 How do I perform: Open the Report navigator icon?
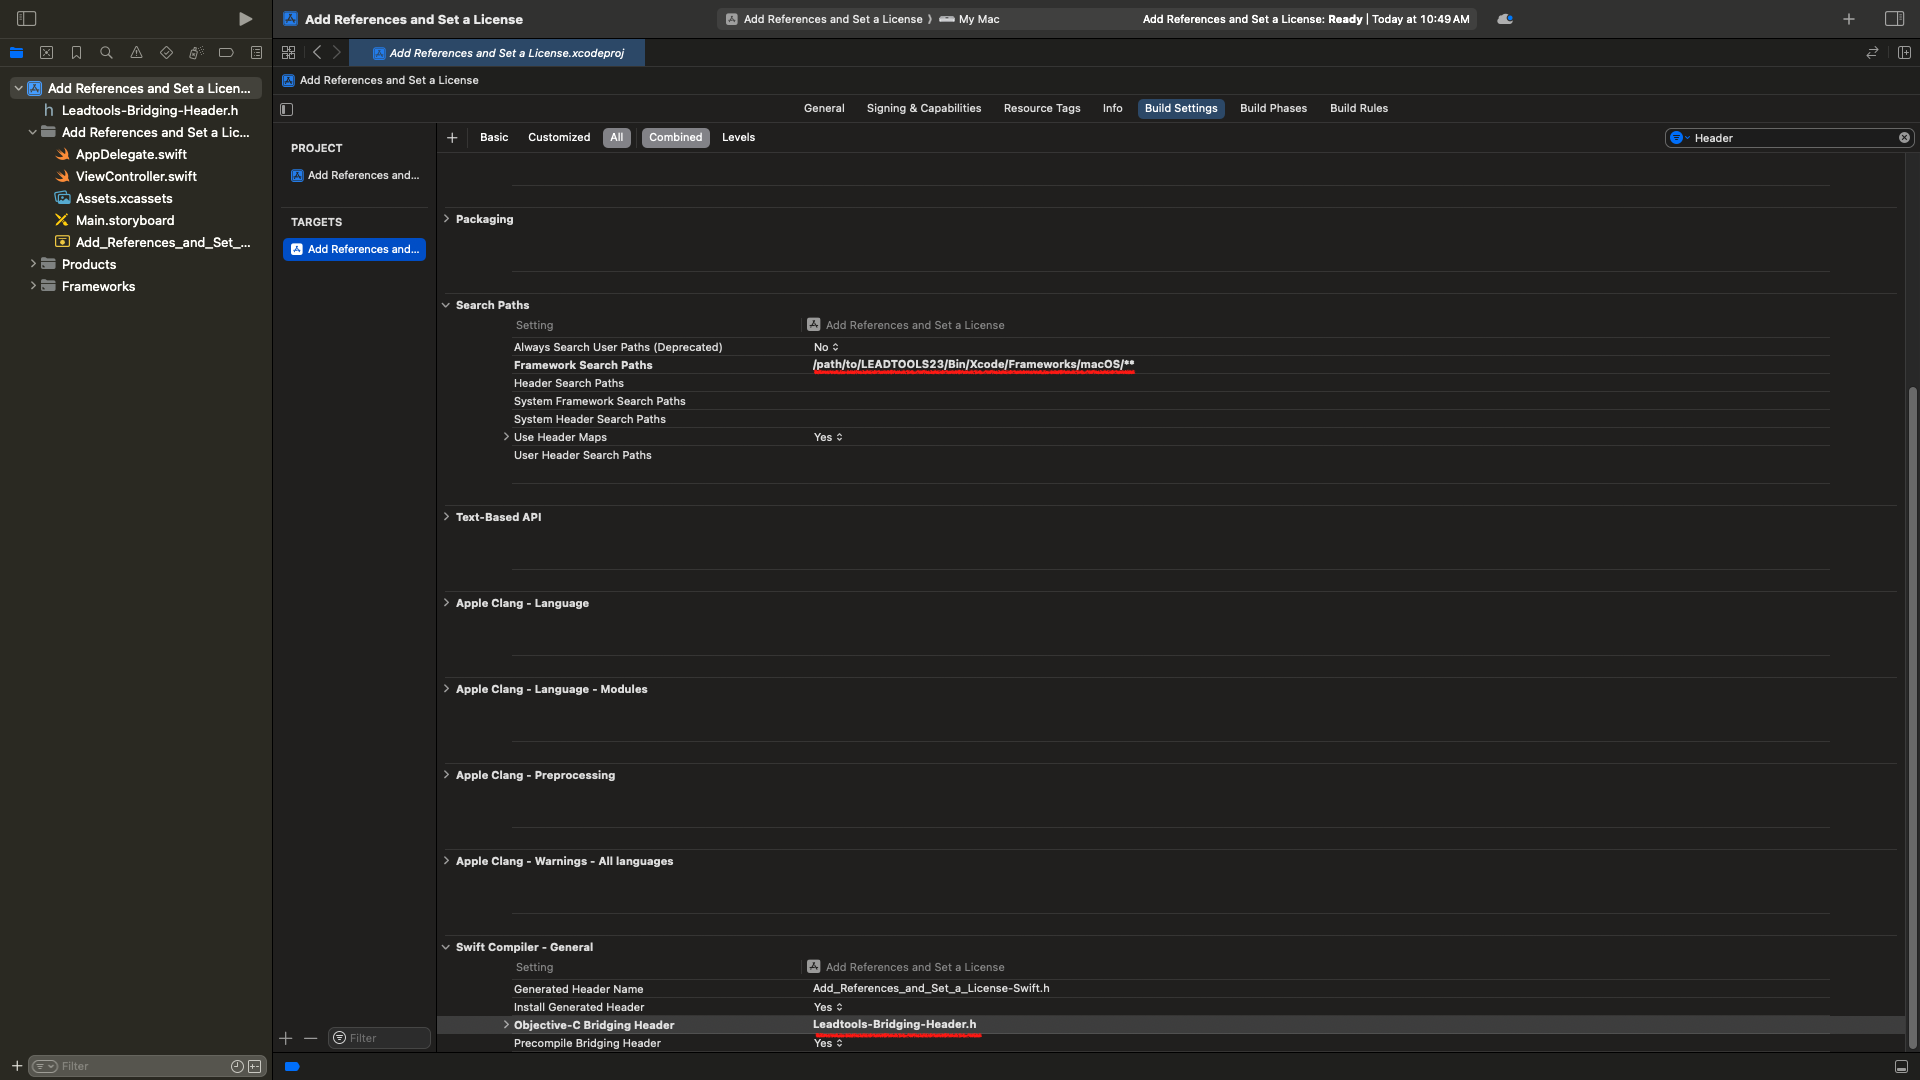(256, 53)
